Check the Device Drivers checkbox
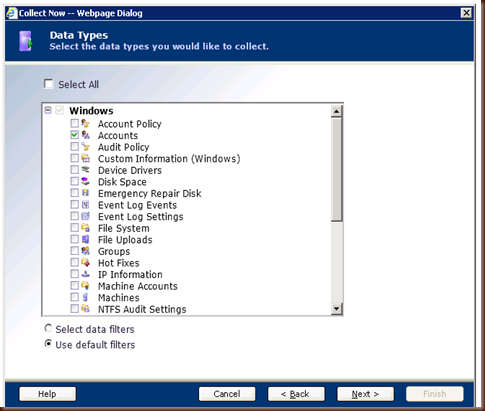This screenshot has height=411, width=485. point(75,170)
